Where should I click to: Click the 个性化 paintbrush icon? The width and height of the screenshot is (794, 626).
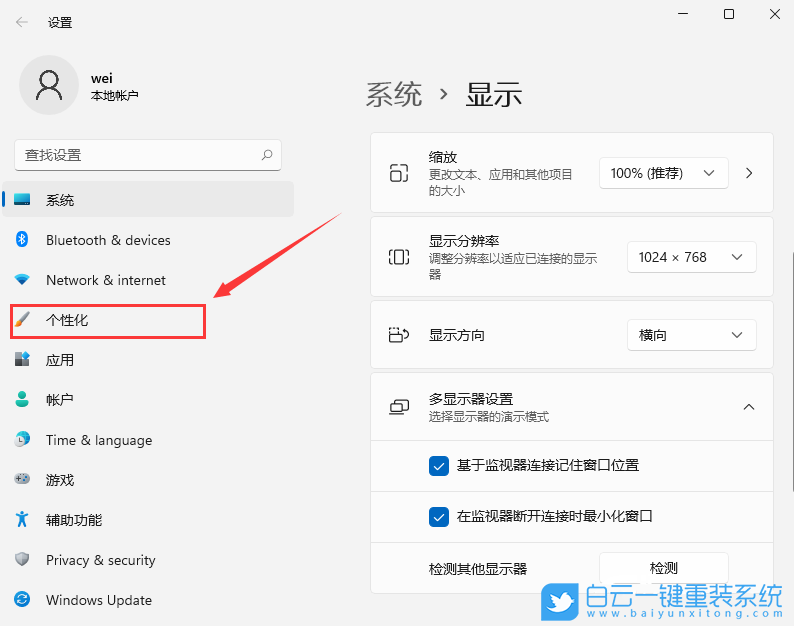tap(22, 320)
